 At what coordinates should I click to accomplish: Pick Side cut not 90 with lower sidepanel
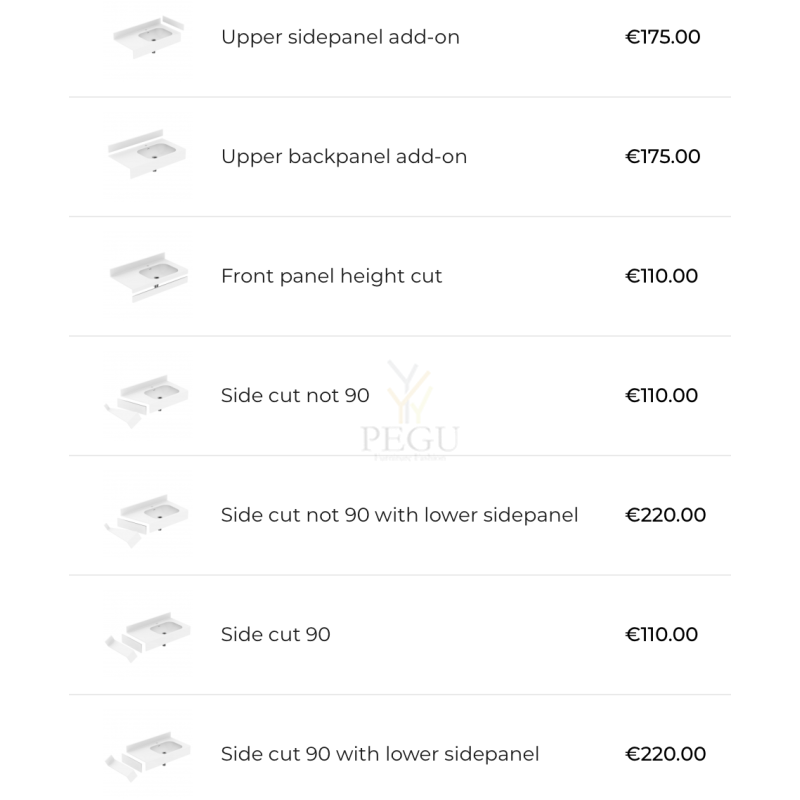pyautogui.click(x=399, y=515)
